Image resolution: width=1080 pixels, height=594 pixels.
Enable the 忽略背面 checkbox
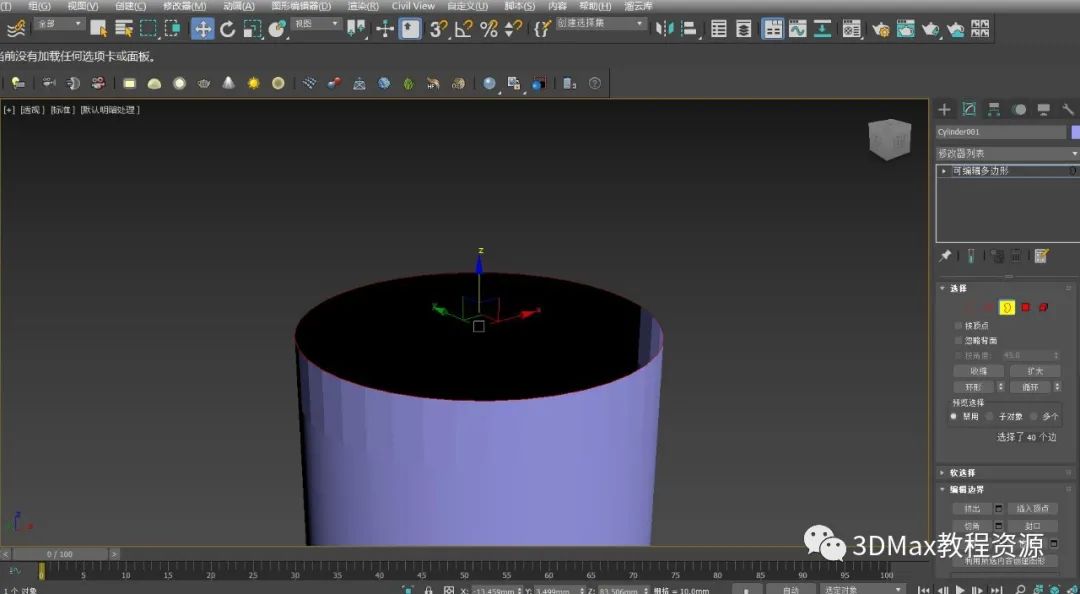click(x=958, y=340)
